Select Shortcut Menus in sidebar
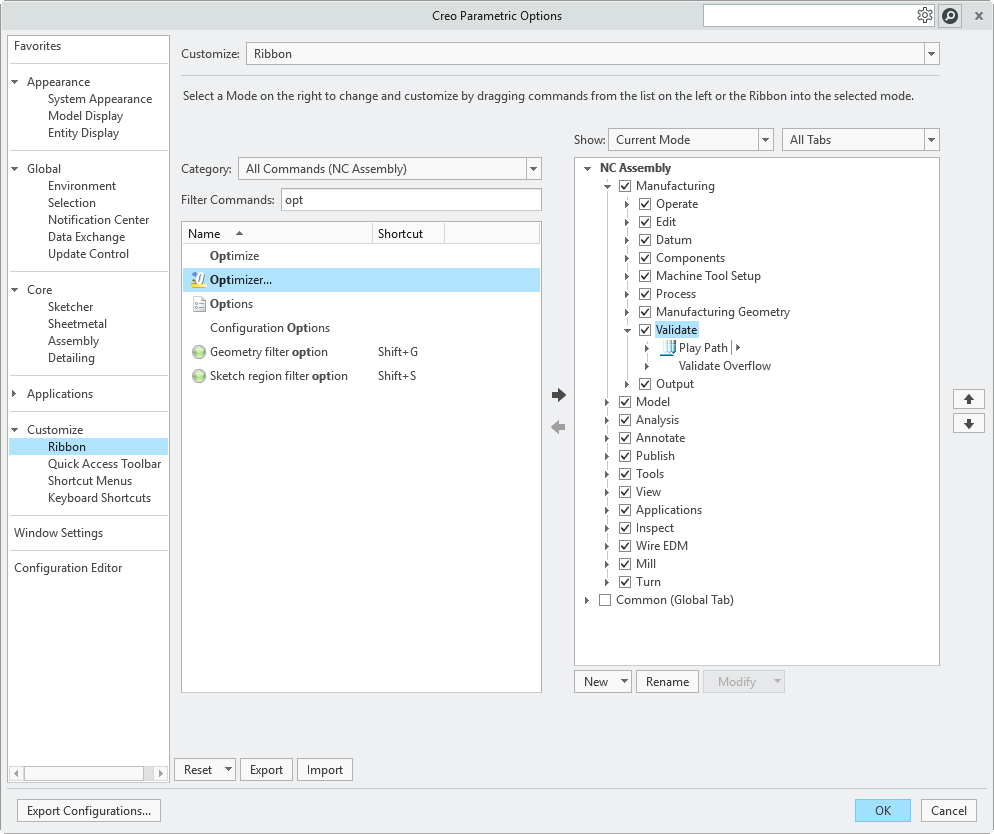Image resolution: width=994 pixels, height=834 pixels. pos(90,480)
